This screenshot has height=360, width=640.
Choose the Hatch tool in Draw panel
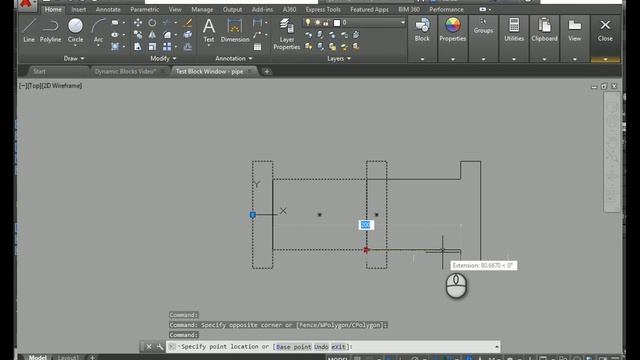click(x=115, y=47)
